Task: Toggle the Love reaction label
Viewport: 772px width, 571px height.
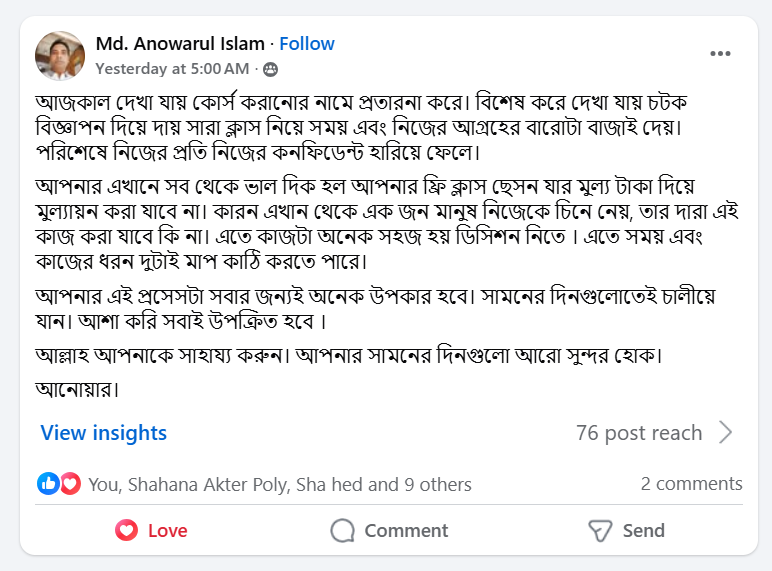Action: coord(167,531)
